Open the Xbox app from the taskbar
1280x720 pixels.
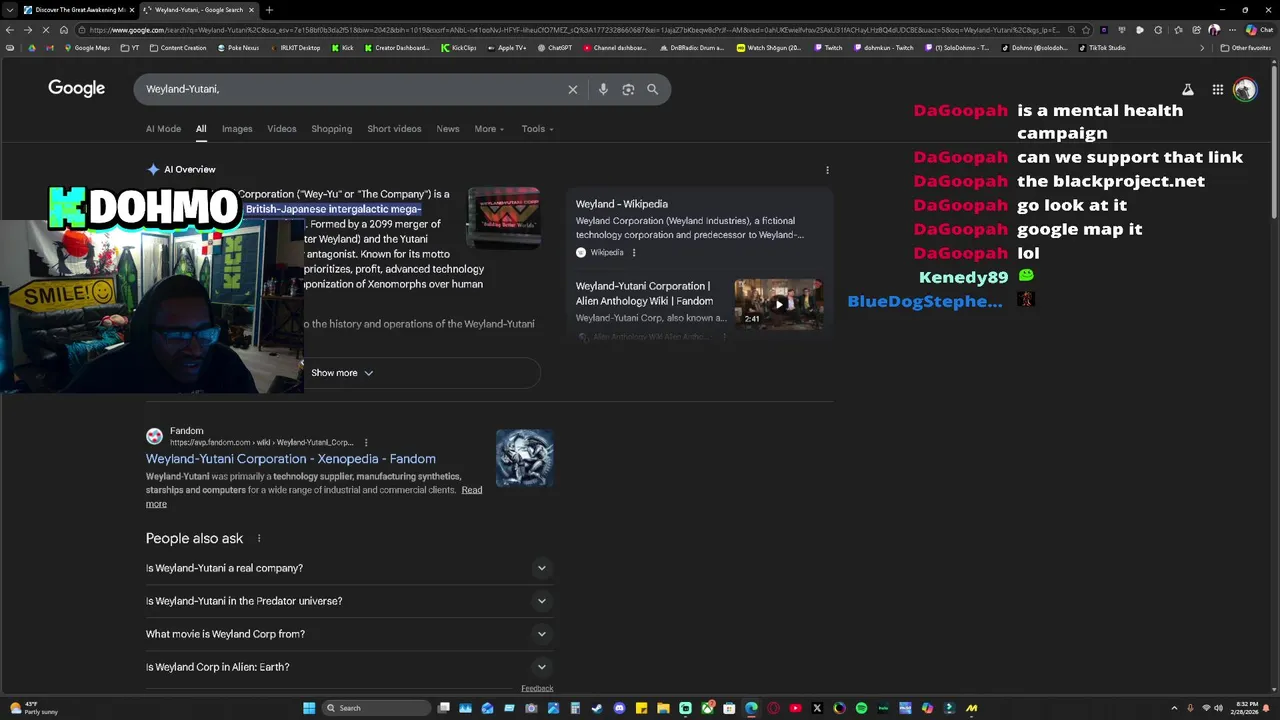[x=706, y=708]
